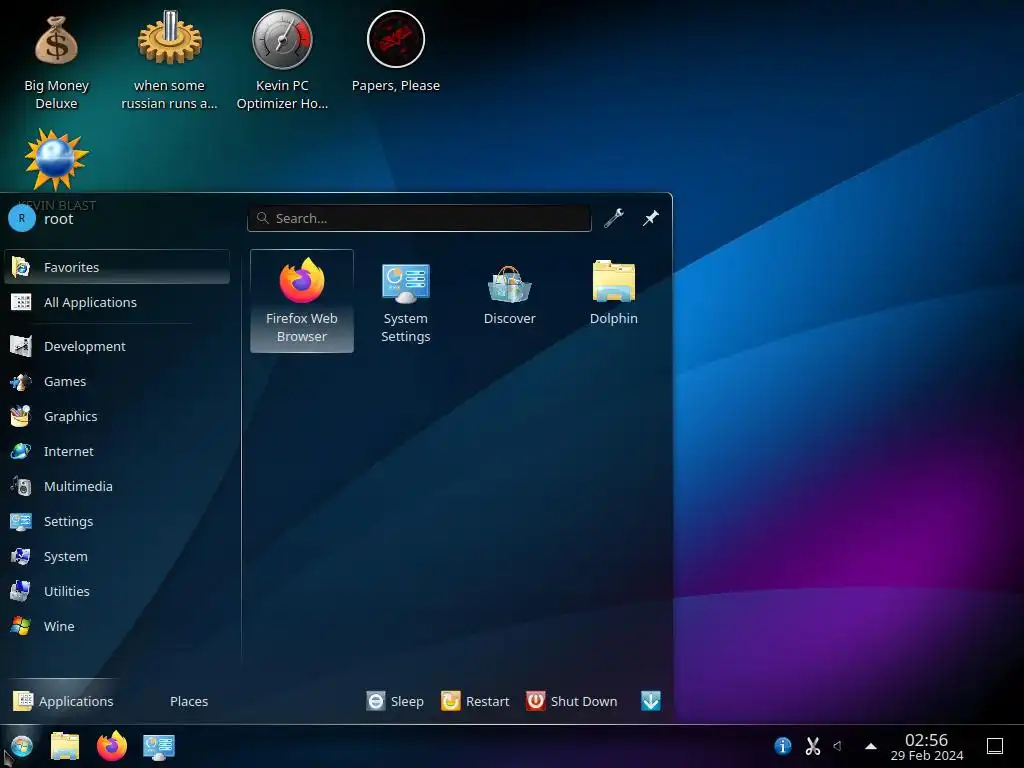Open the System category
Viewport: 1024px width, 768px height.
(118, 556)
